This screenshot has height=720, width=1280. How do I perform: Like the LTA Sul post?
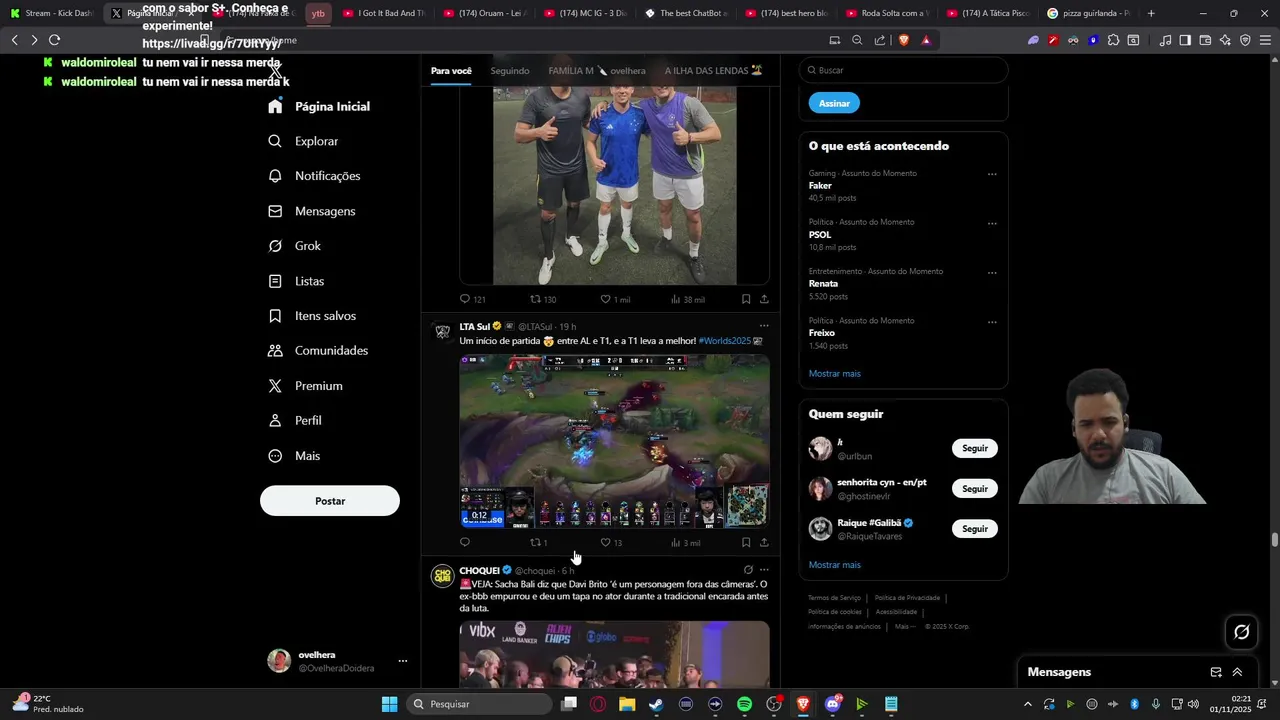pyautogui.click(x=610, y=542)
